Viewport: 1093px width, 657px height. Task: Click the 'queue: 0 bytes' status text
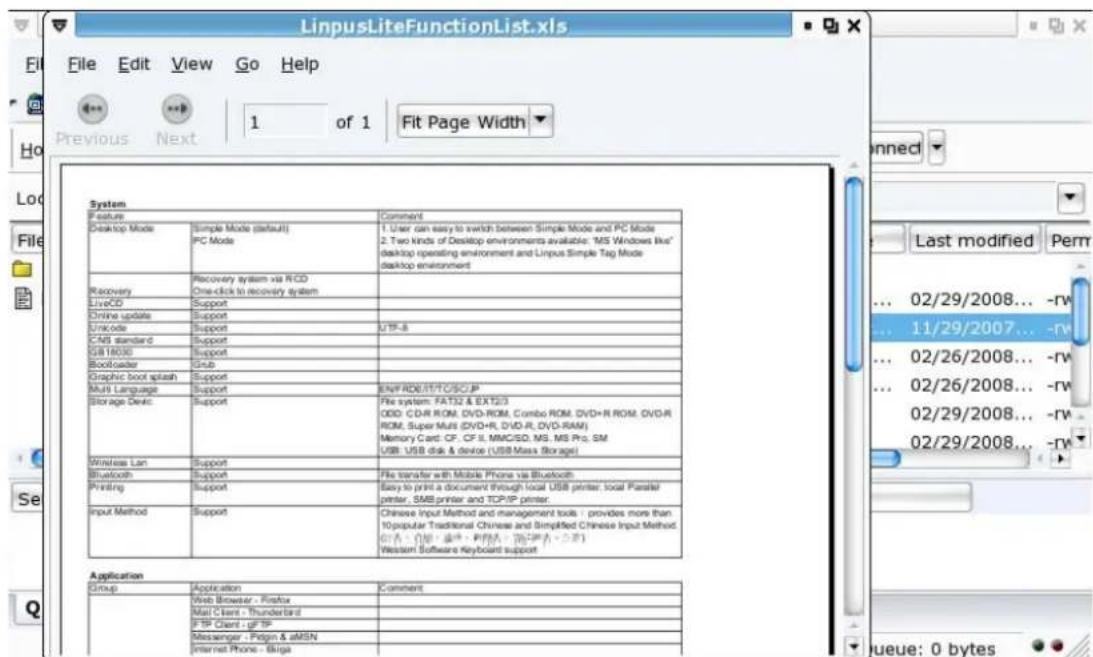[931, 648]
